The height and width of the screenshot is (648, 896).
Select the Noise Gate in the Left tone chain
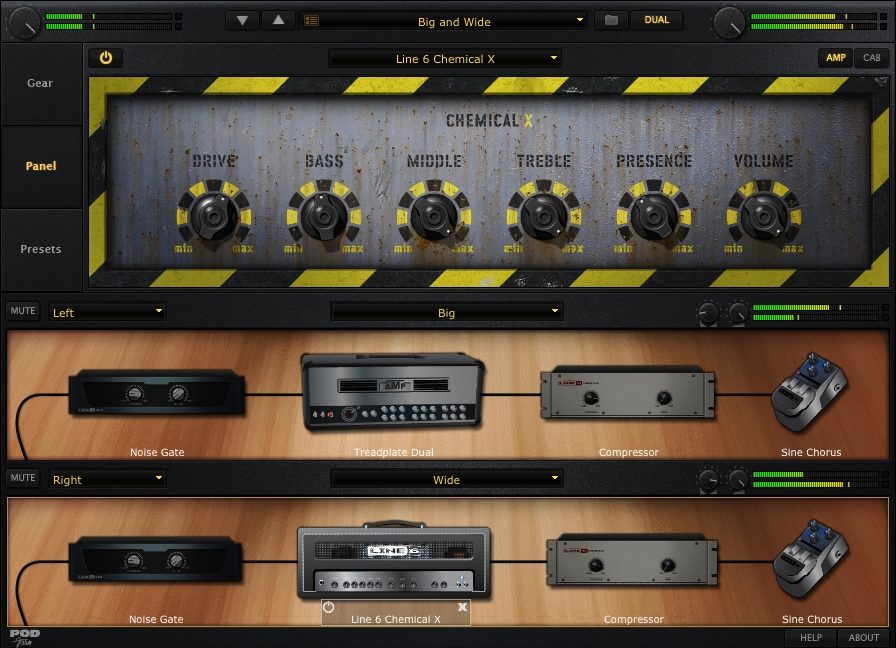point(157,393)
